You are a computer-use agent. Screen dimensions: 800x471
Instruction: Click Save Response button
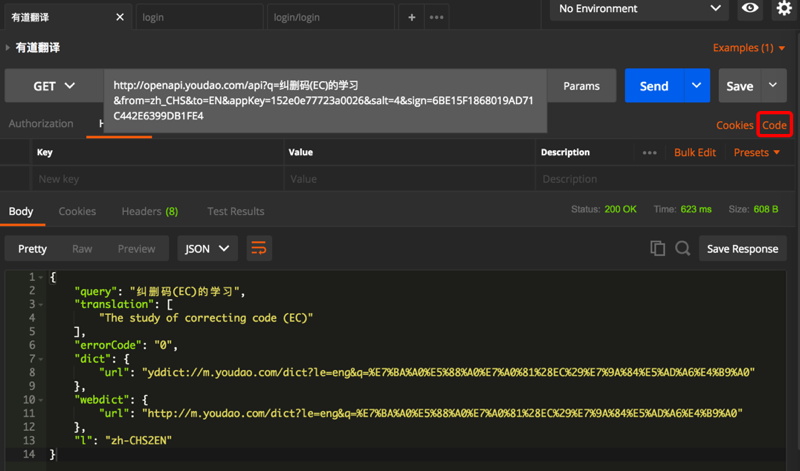tap(742, 249)
